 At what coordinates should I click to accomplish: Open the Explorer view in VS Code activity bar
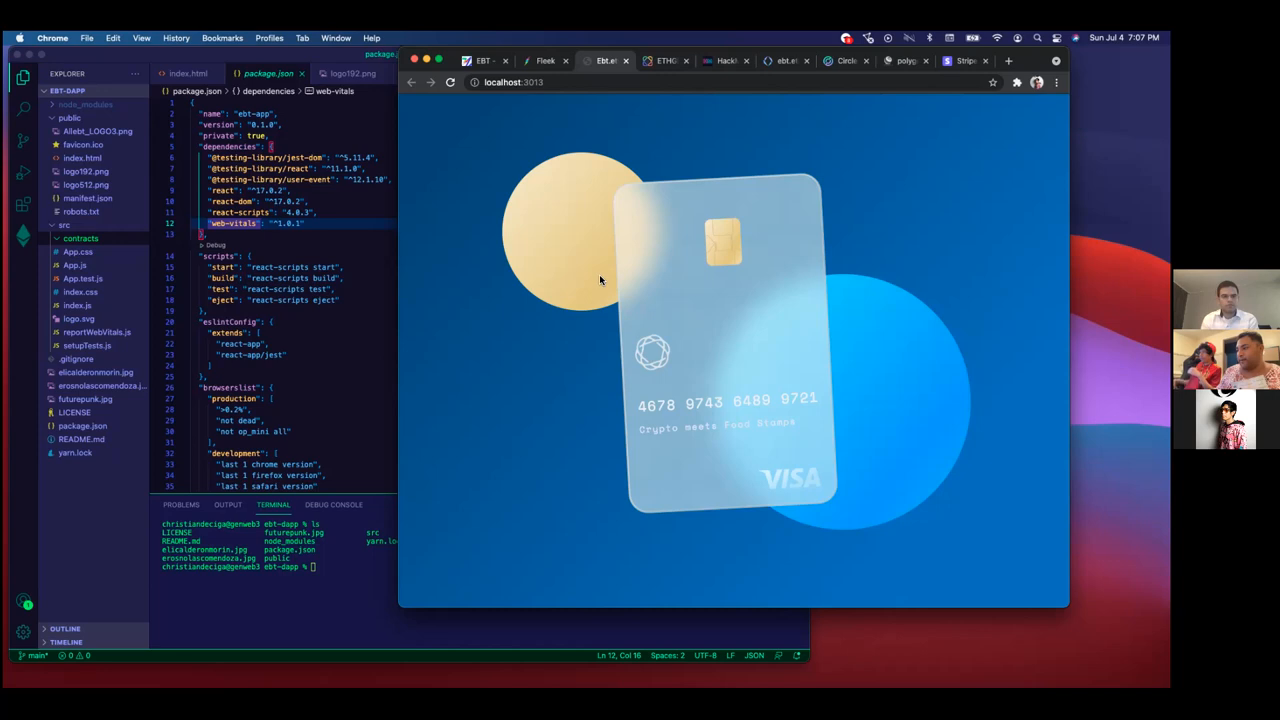(22, 77)
